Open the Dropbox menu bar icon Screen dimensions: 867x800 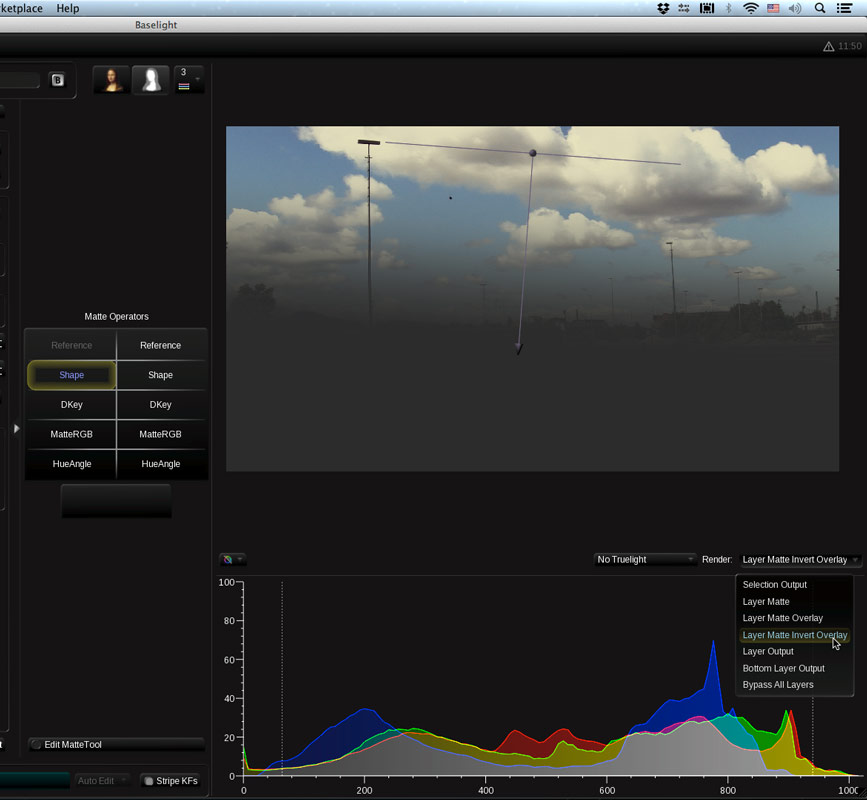pyautogui.click(x=663, y=8)
